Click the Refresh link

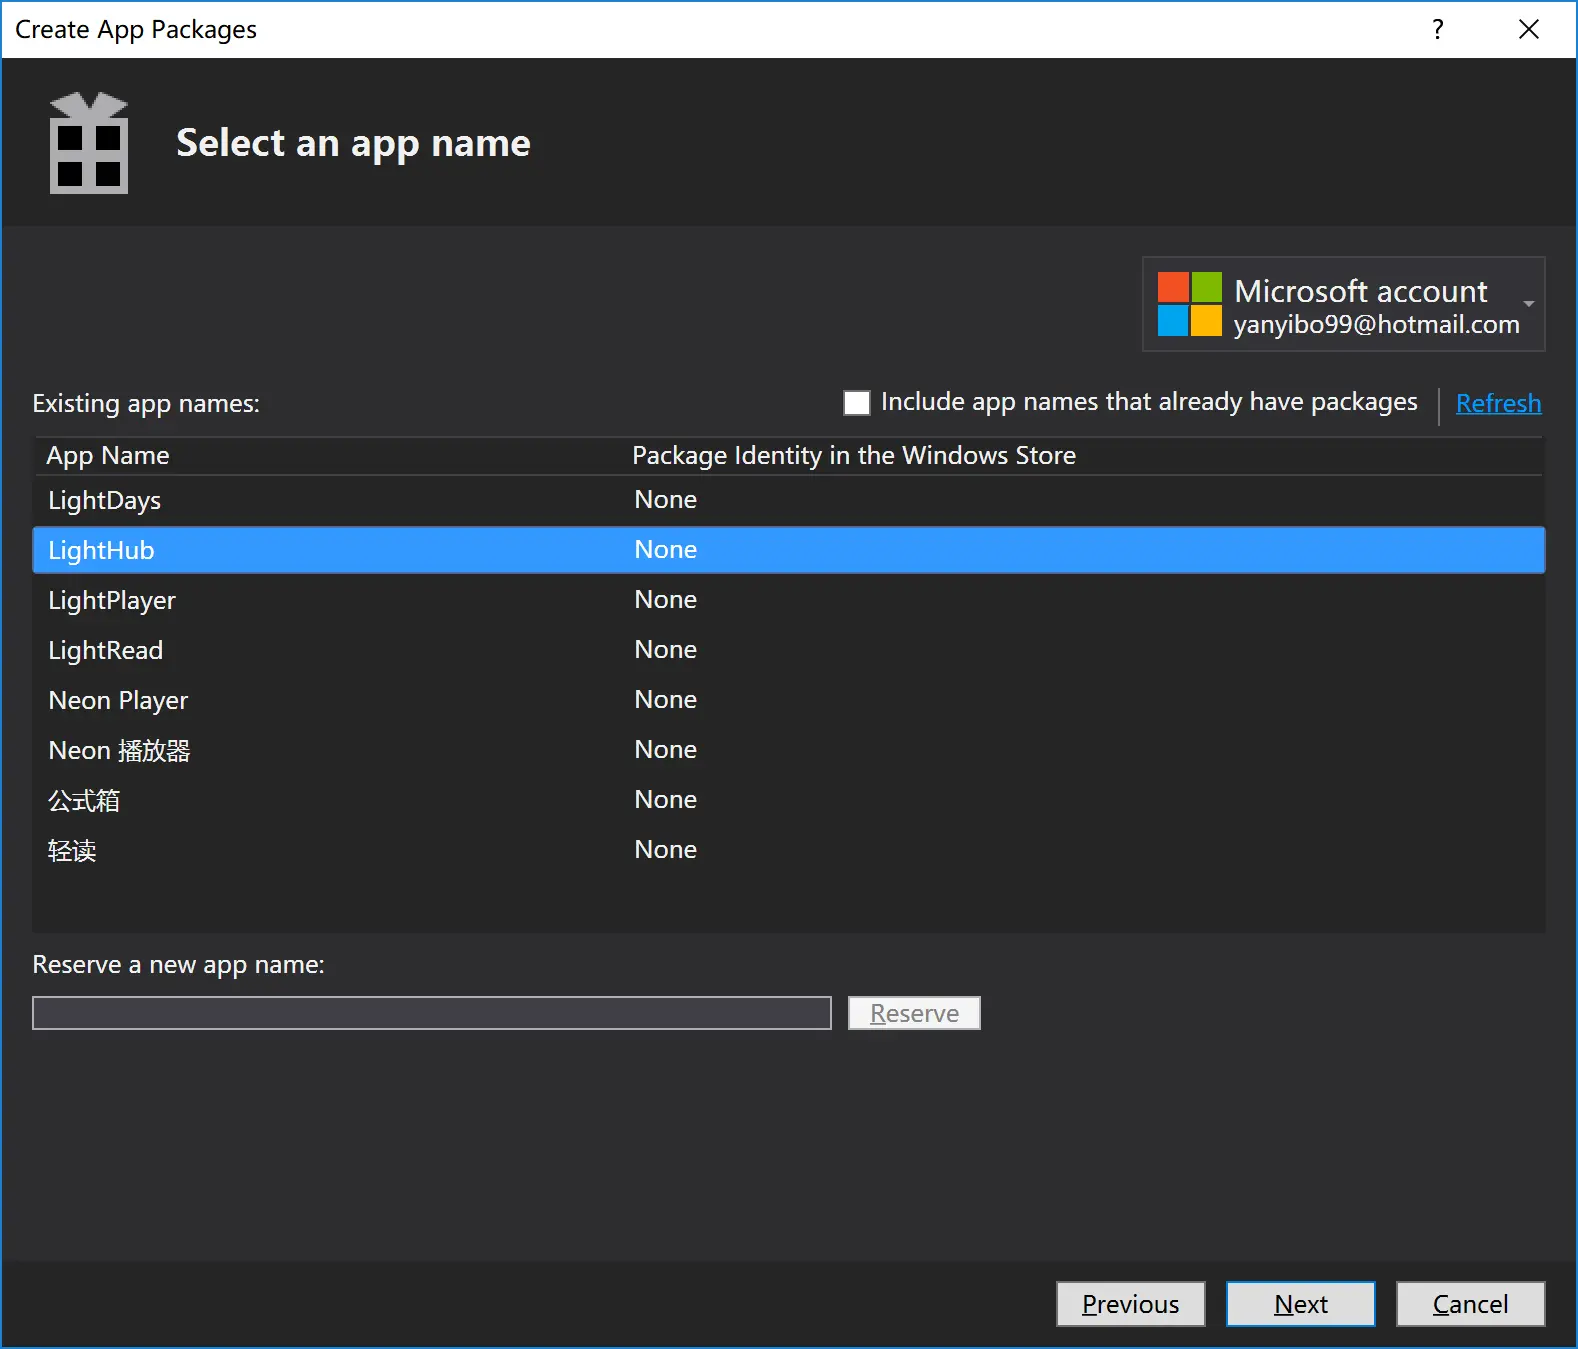pyautogui.click(x=1497, y=403)
